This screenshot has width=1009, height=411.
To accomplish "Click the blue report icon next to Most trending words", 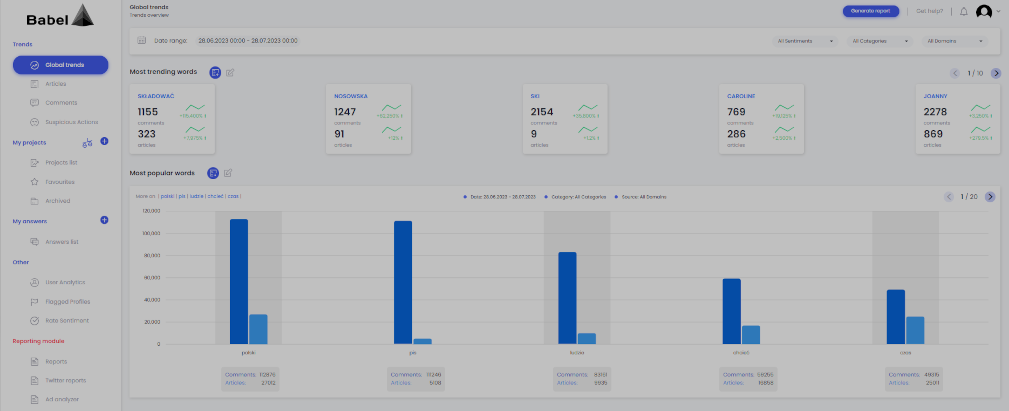I will (215, 72).
